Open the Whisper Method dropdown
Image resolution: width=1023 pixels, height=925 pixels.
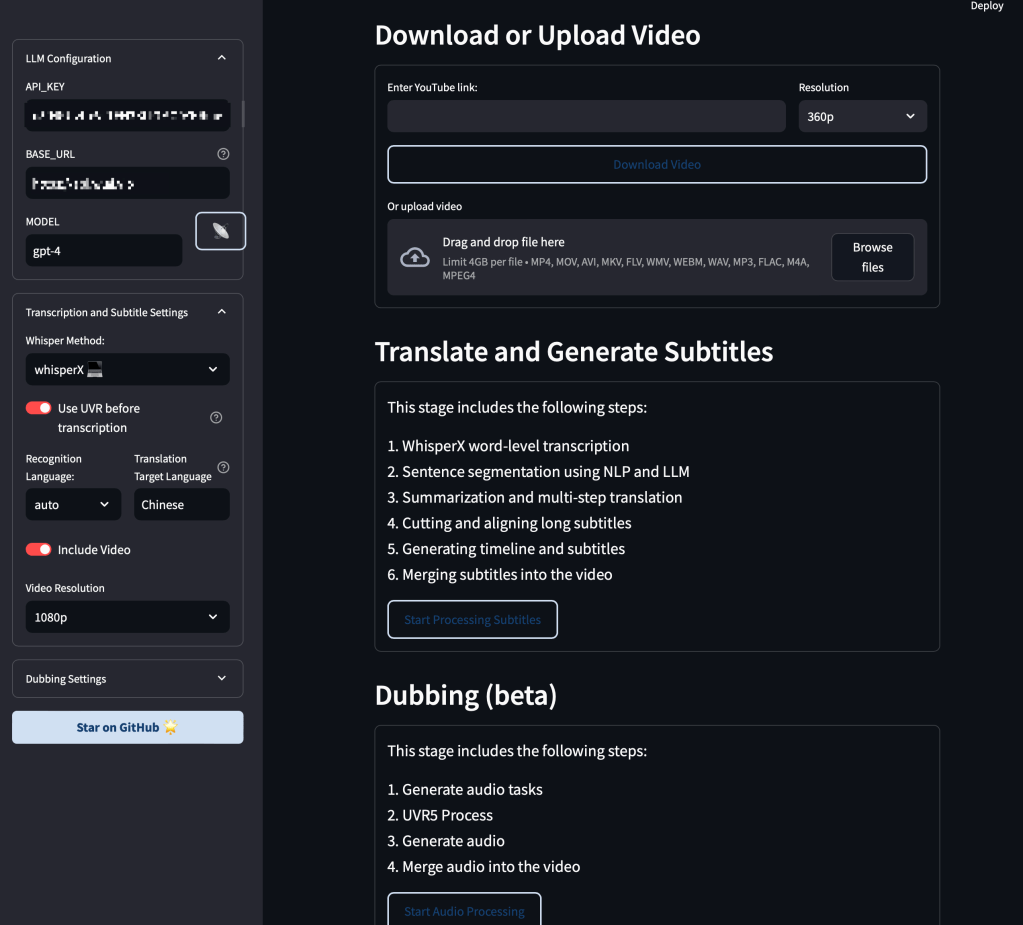[127, 370]
